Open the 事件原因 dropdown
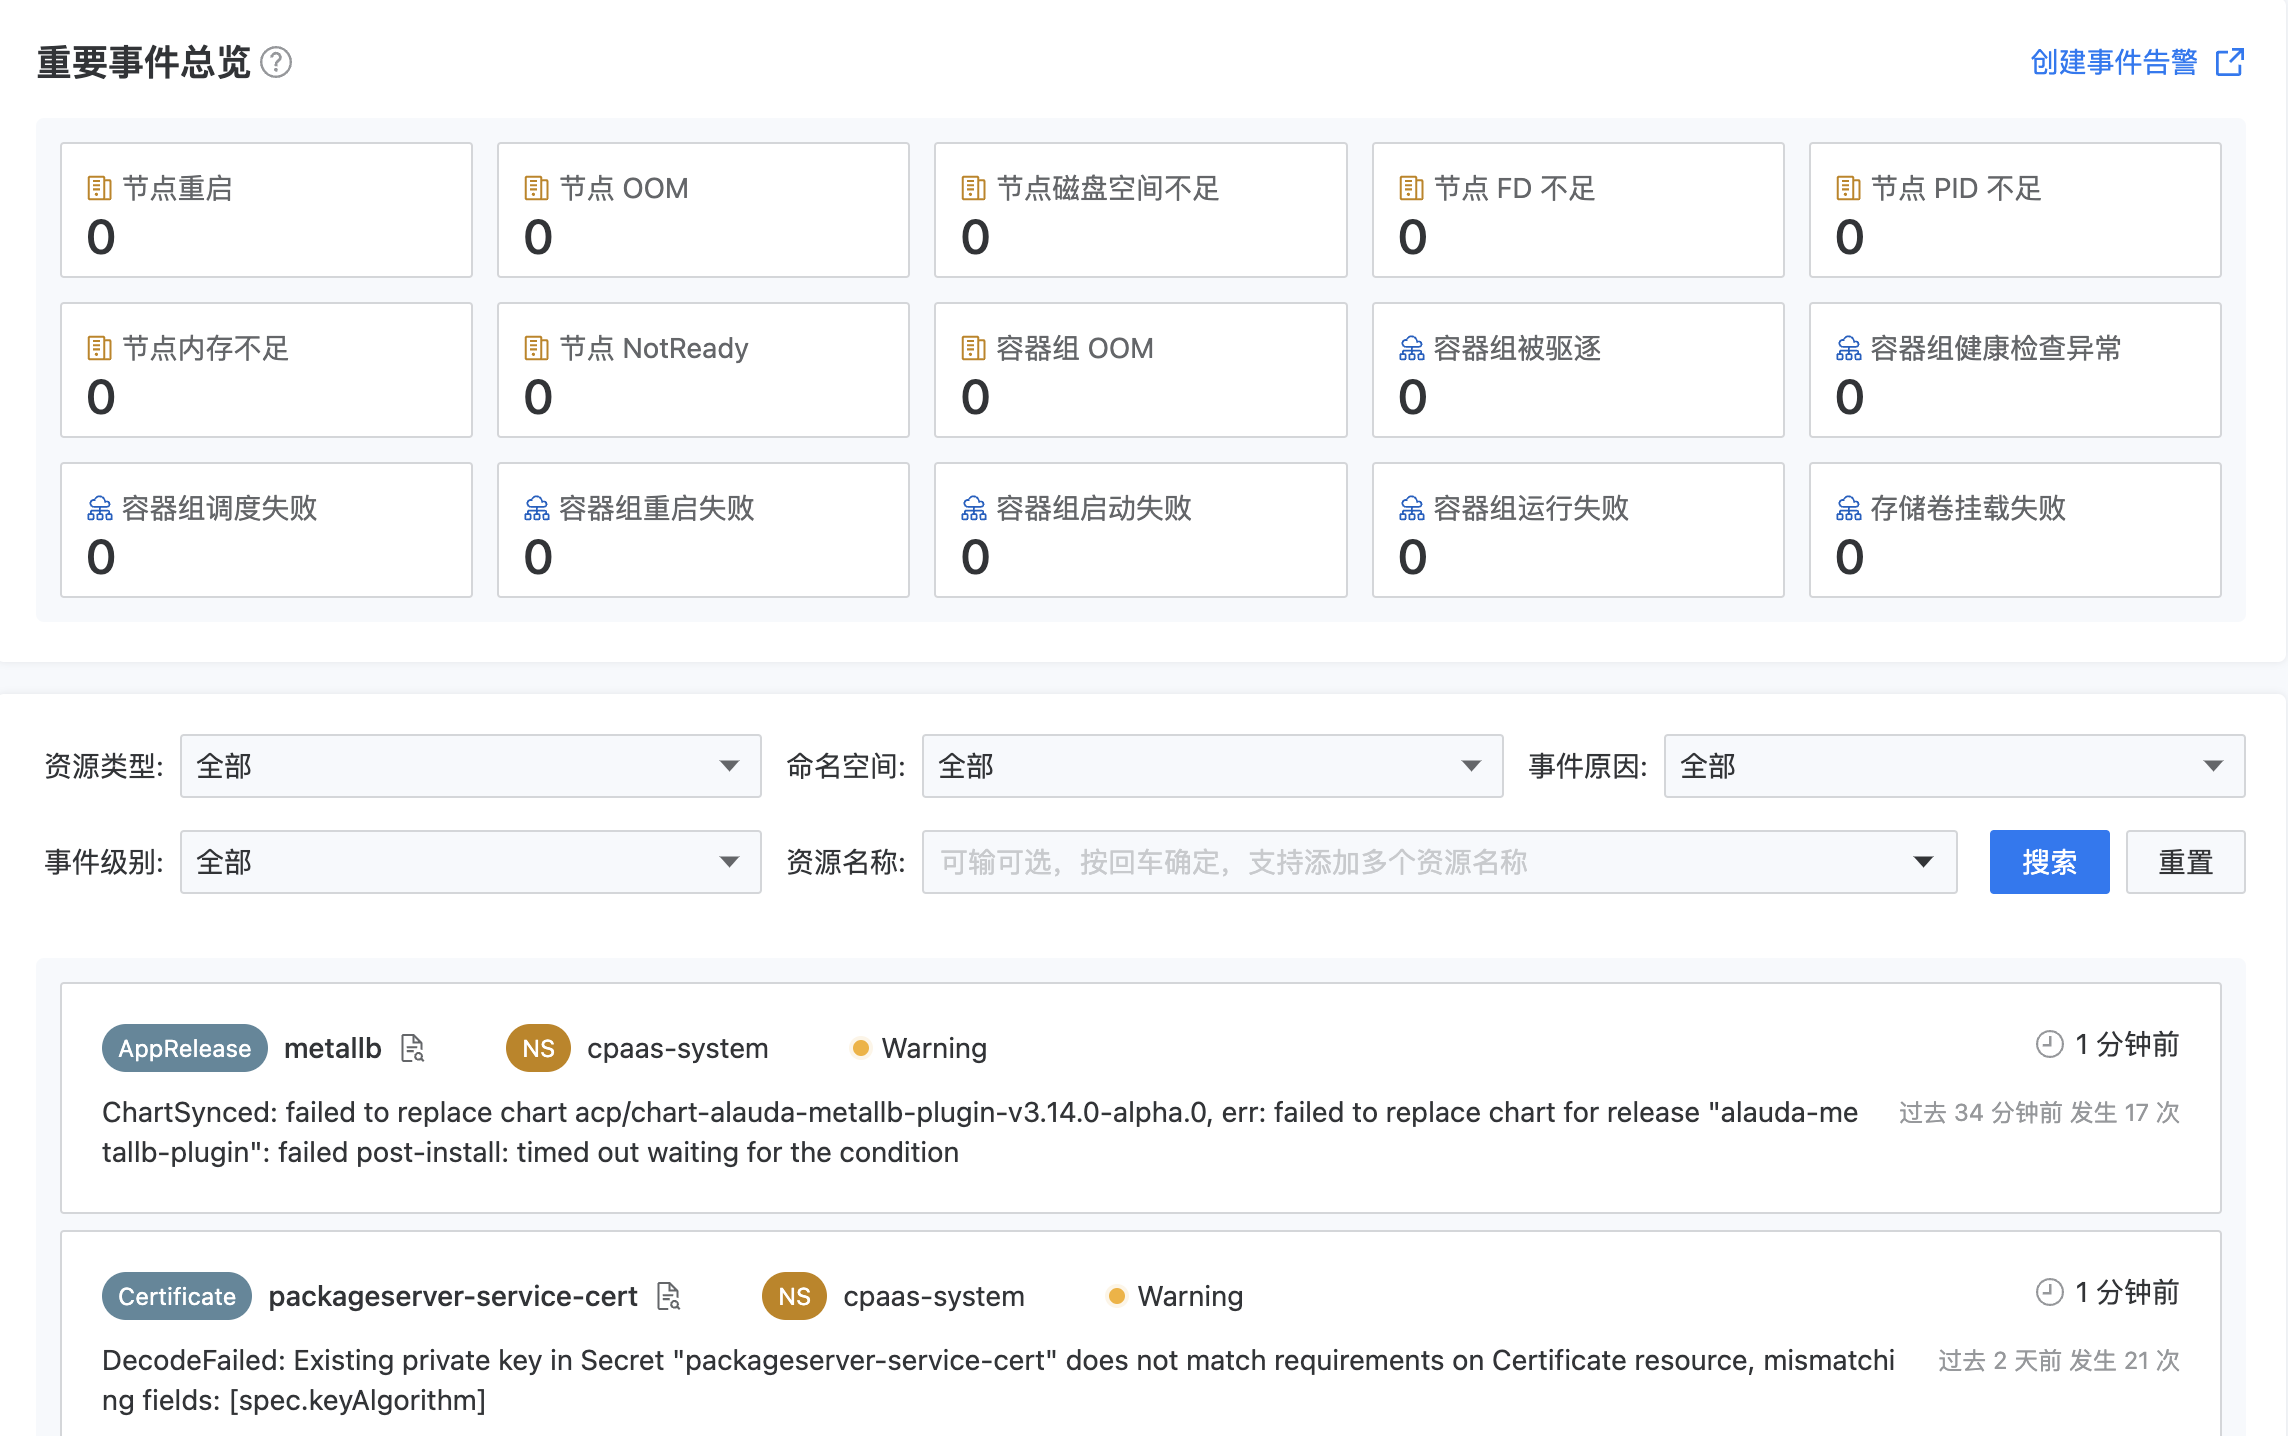 pos(1953,766)
